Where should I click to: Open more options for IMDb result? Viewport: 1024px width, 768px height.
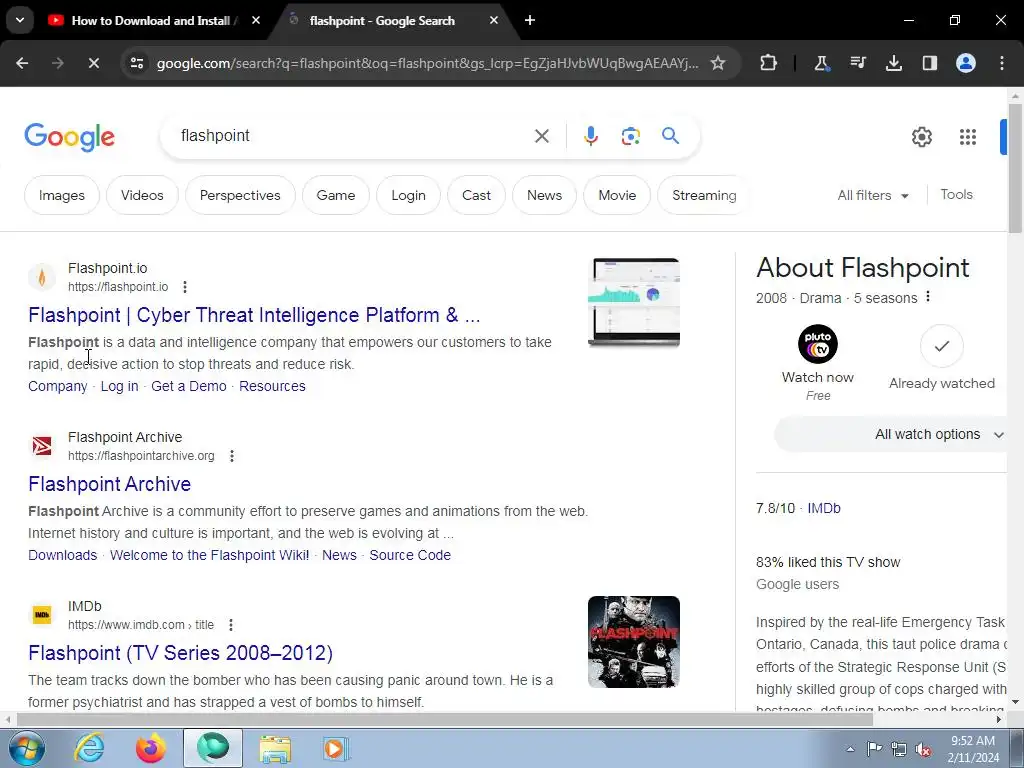click(231, 625)
